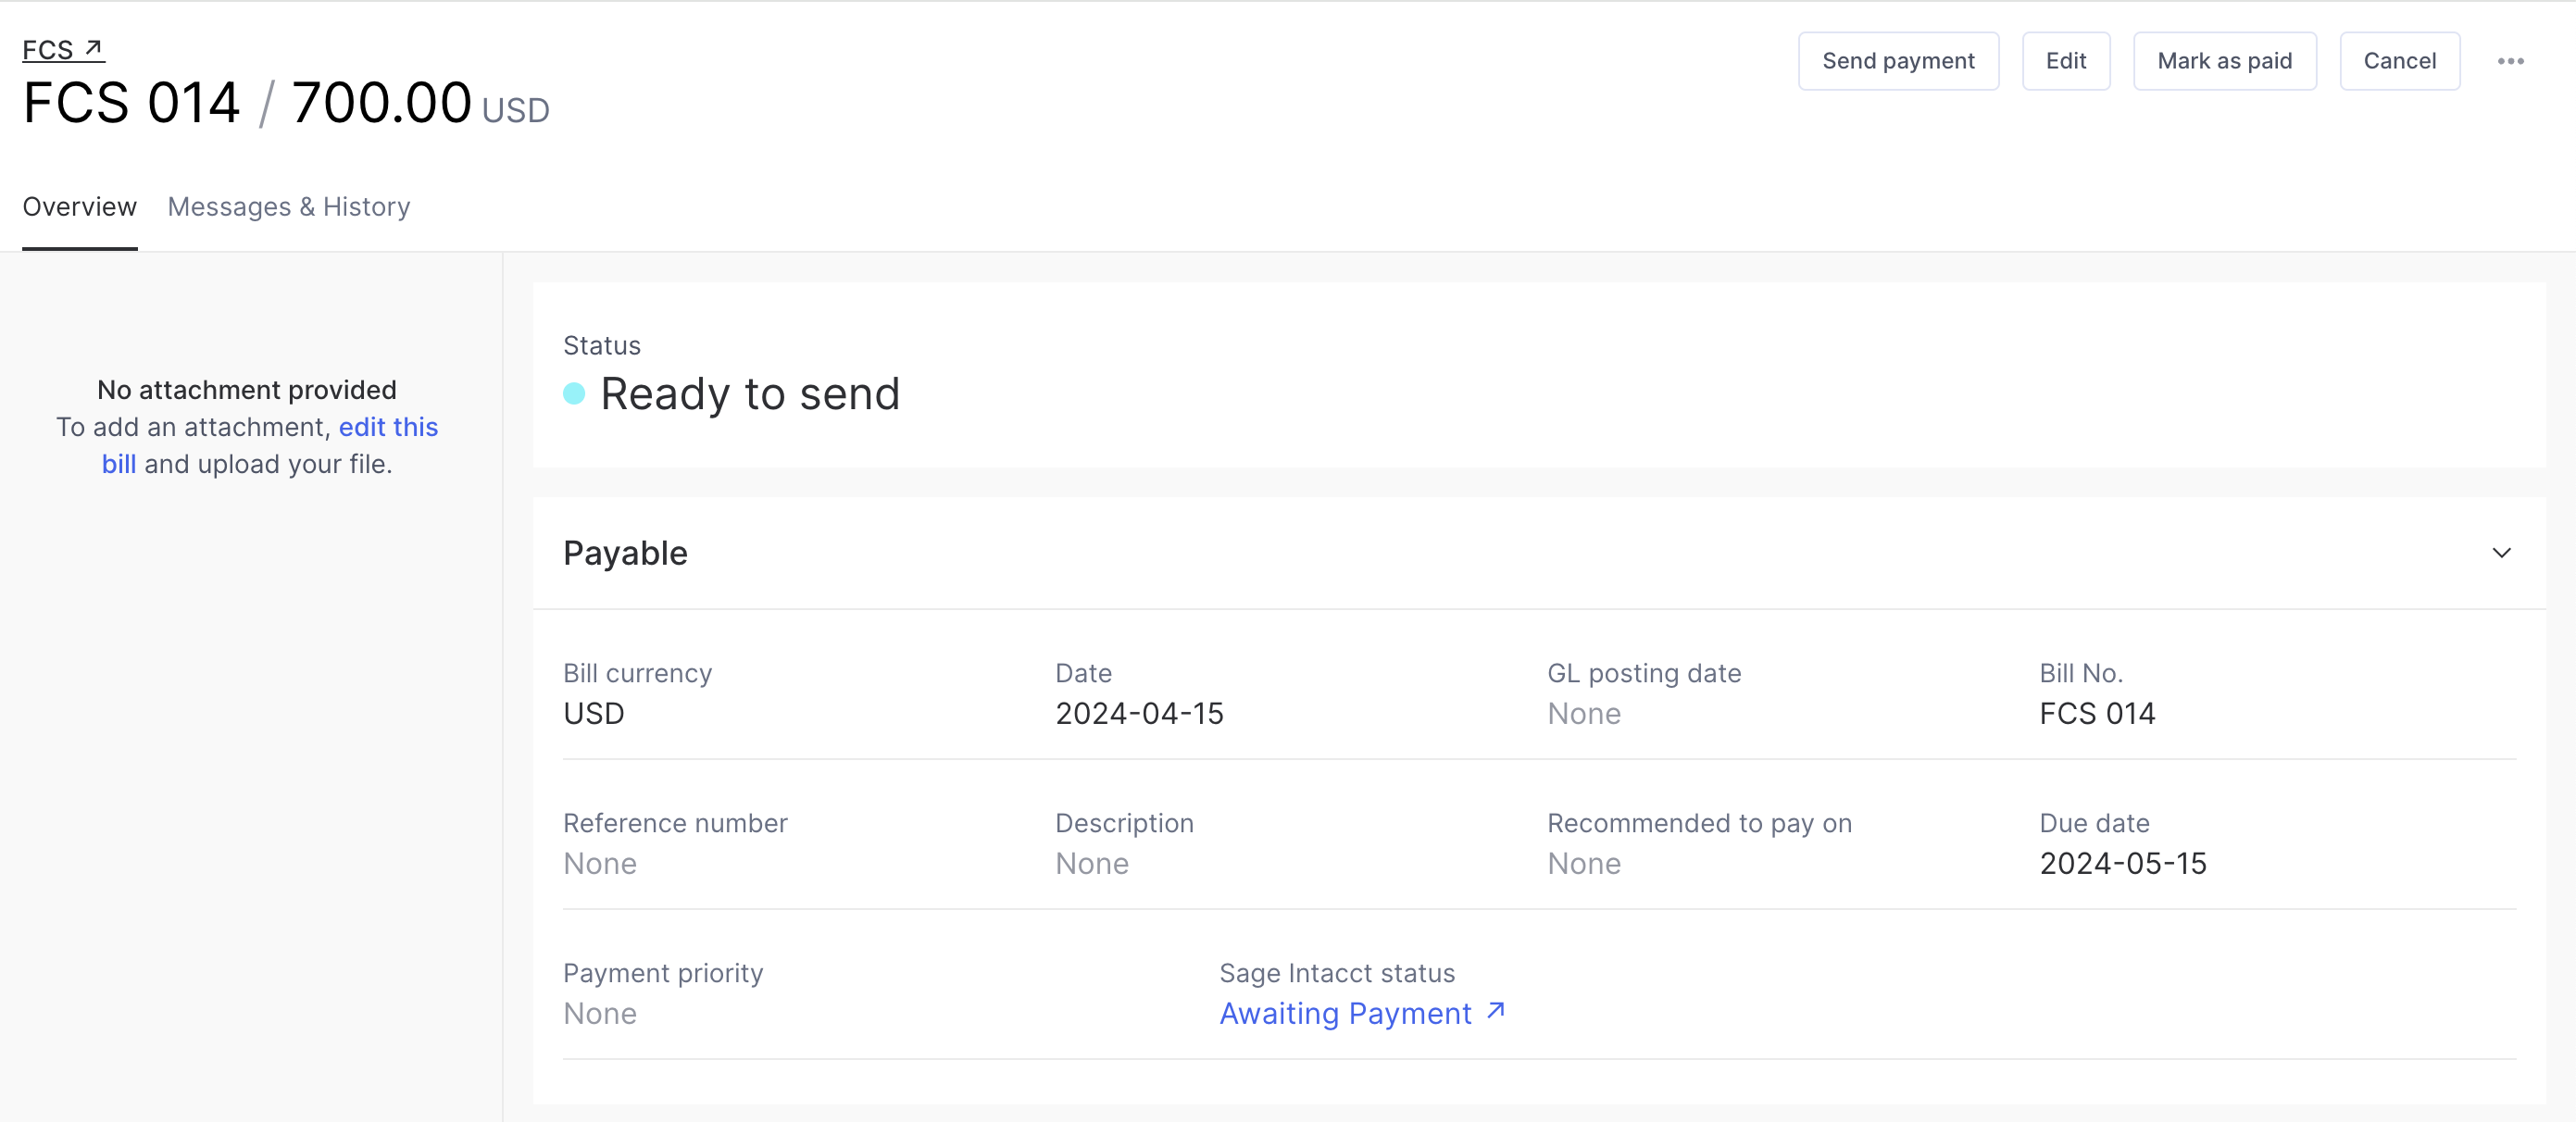Click the Send payment button
The height and width of the screenshot is (1122, 2576).
1897,61
